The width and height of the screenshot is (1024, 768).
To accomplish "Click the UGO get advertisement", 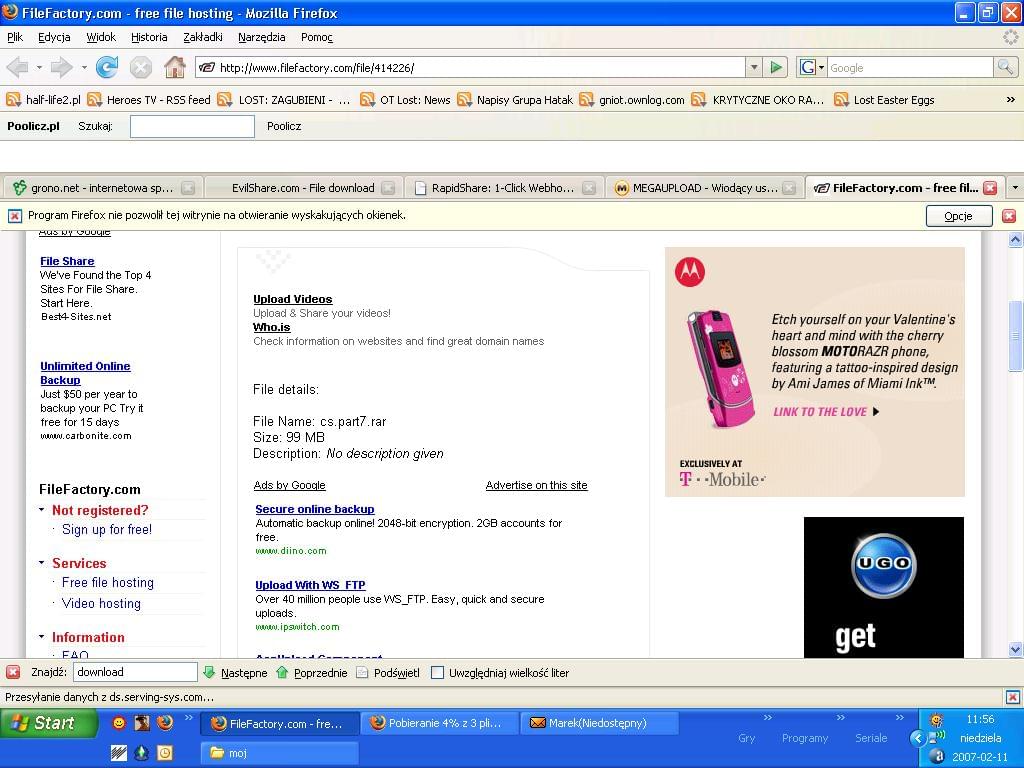I will click(884, 587).
